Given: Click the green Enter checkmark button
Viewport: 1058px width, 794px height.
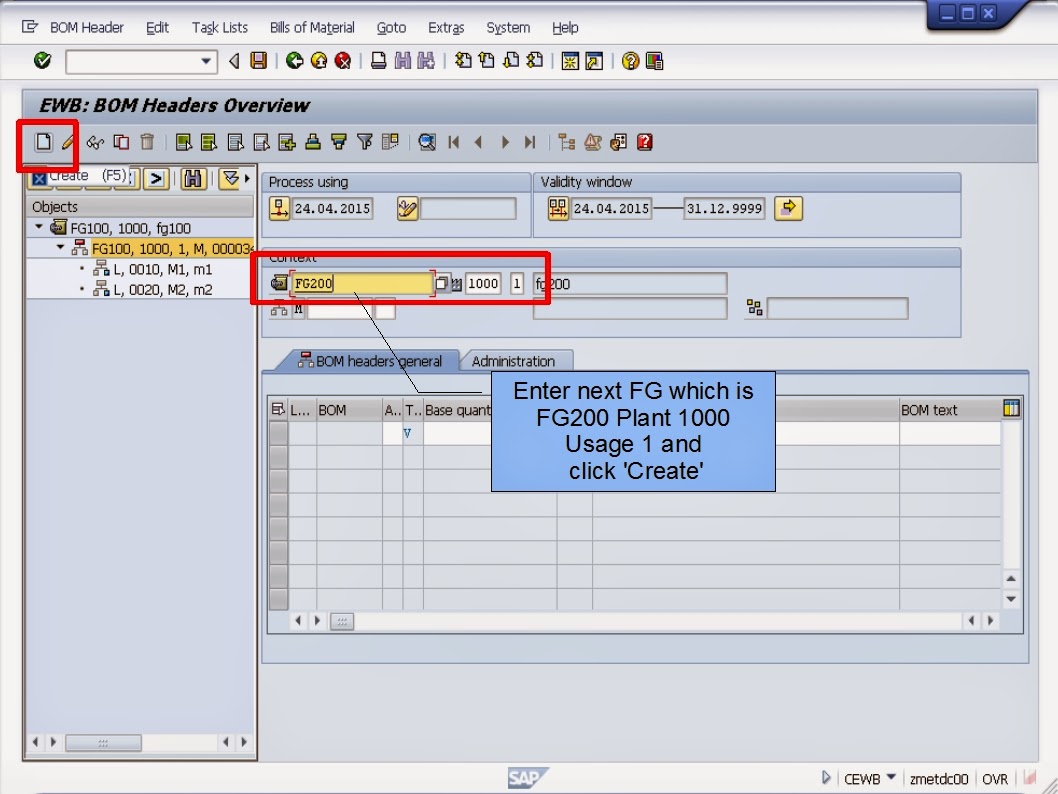Looking at the screenshot, I should pyautogui.click(x=42, y=61).
